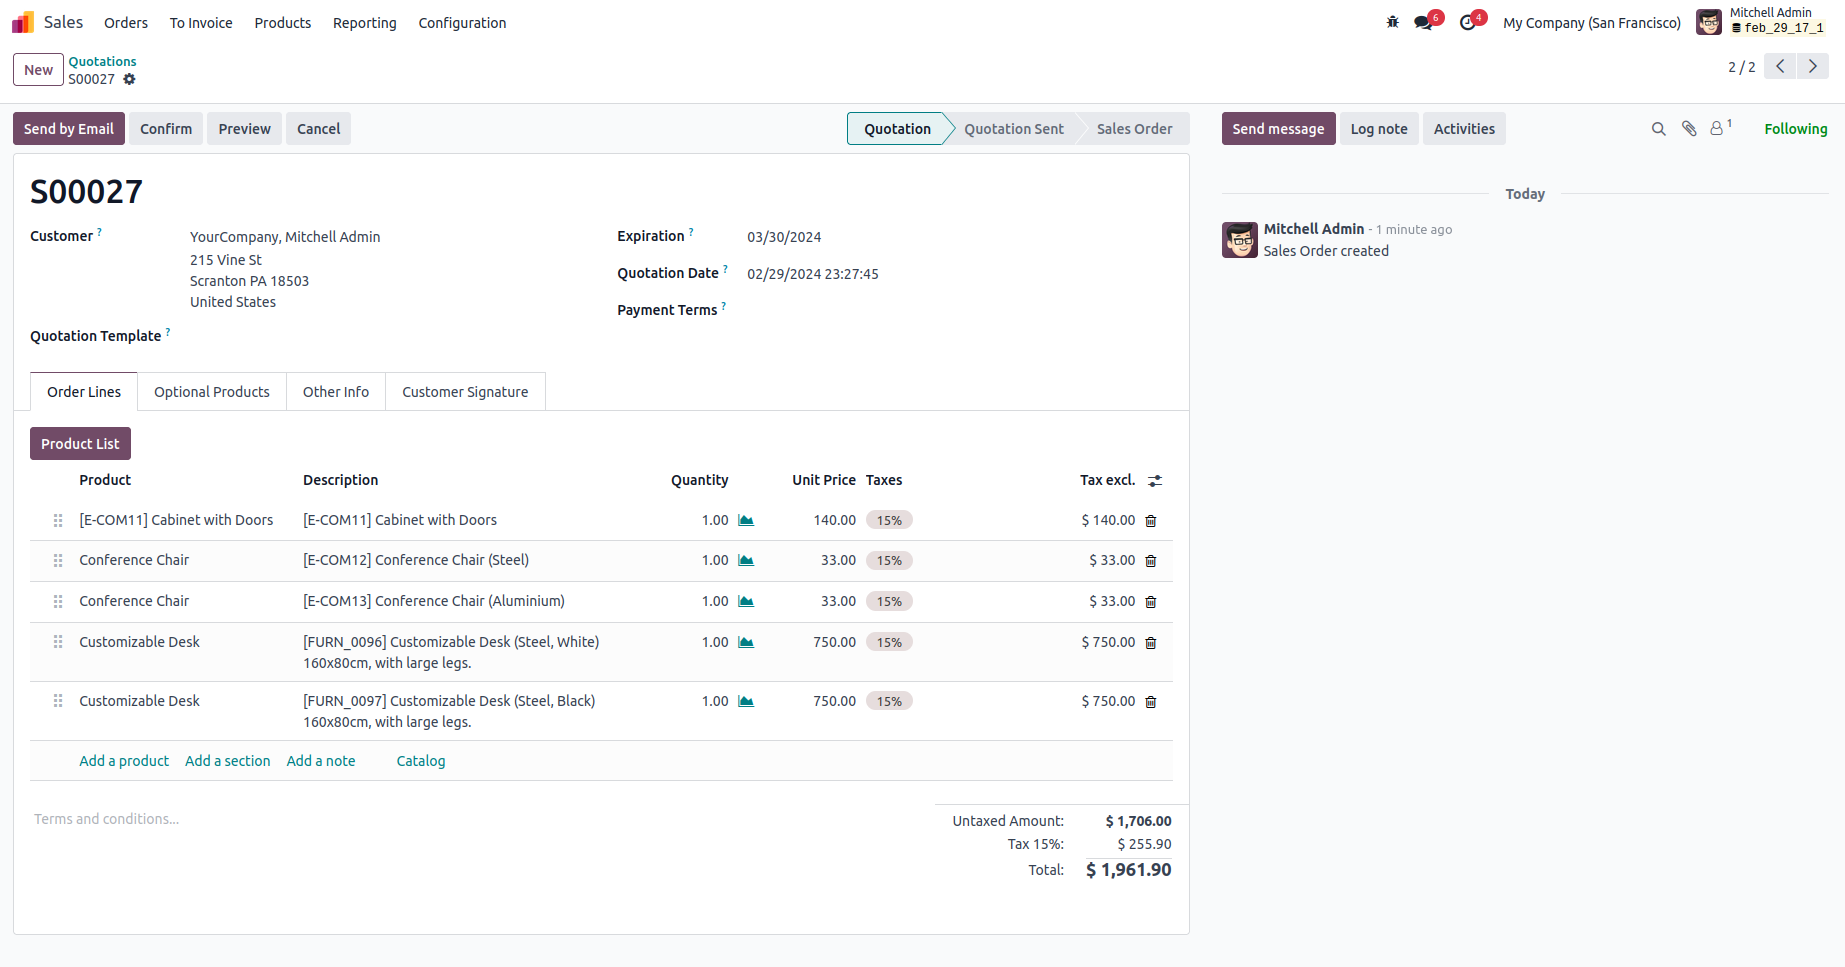Toggle the Following subscription status

coord(1795,129)
